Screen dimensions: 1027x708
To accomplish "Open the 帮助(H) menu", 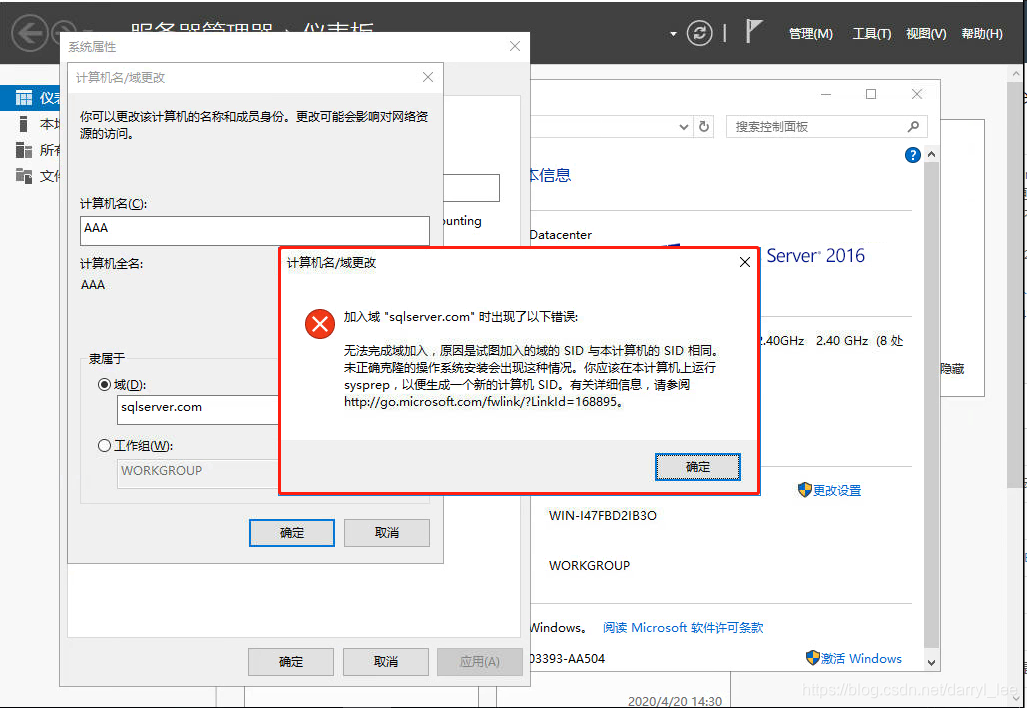I will (x=982, y=33).
